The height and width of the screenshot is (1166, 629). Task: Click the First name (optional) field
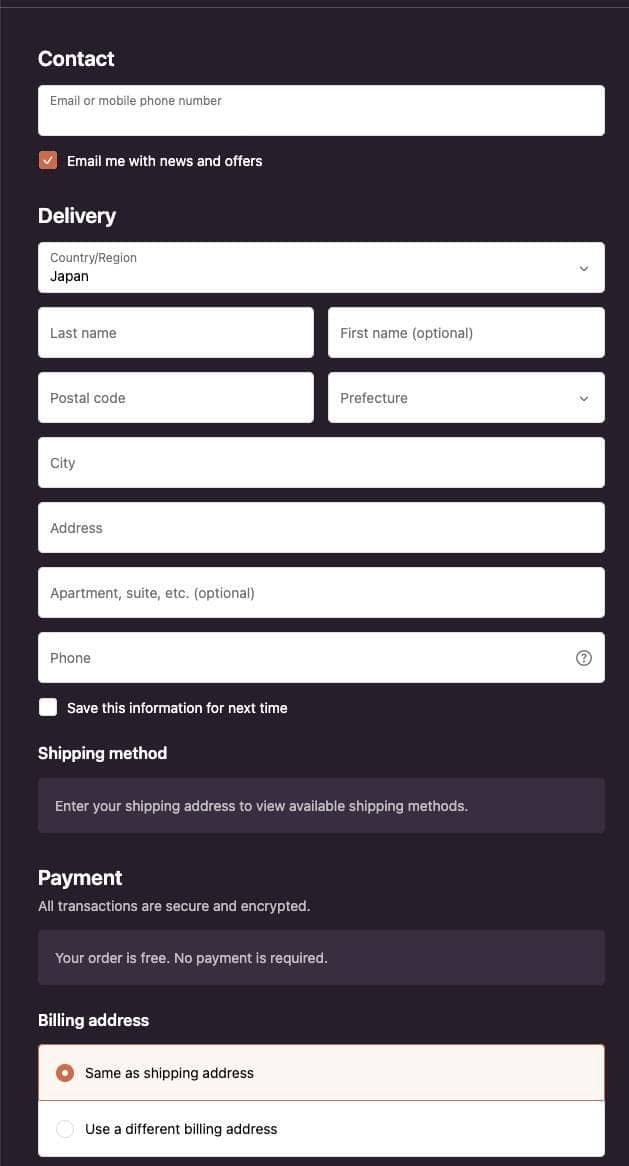[465, 333]
